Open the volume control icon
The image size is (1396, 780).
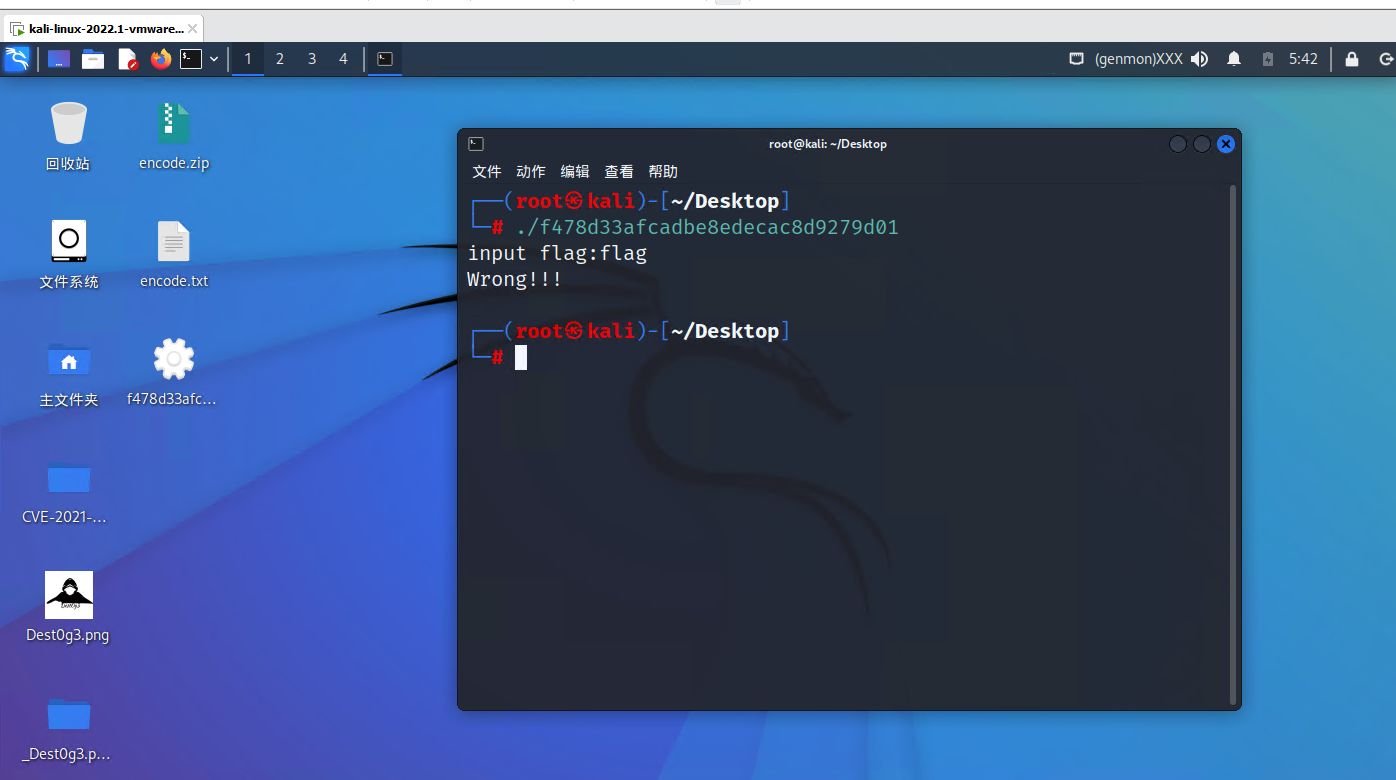[1200, 59]
